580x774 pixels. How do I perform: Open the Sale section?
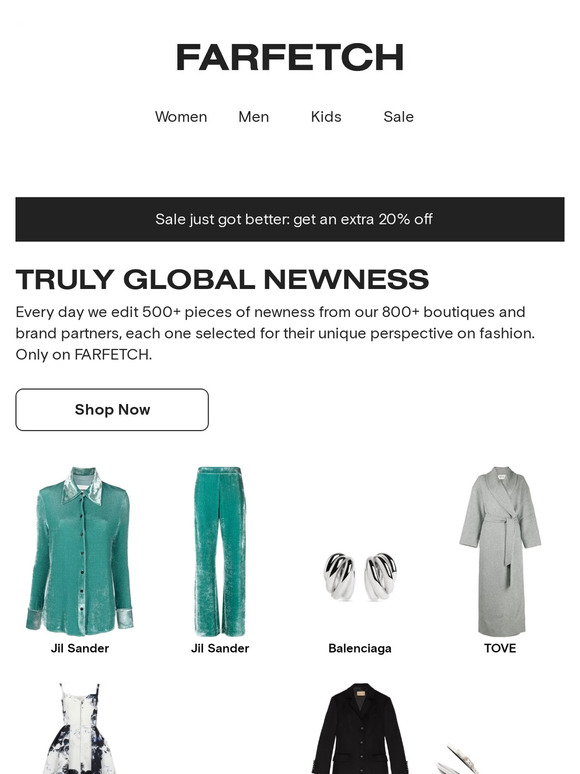[398, 117]
